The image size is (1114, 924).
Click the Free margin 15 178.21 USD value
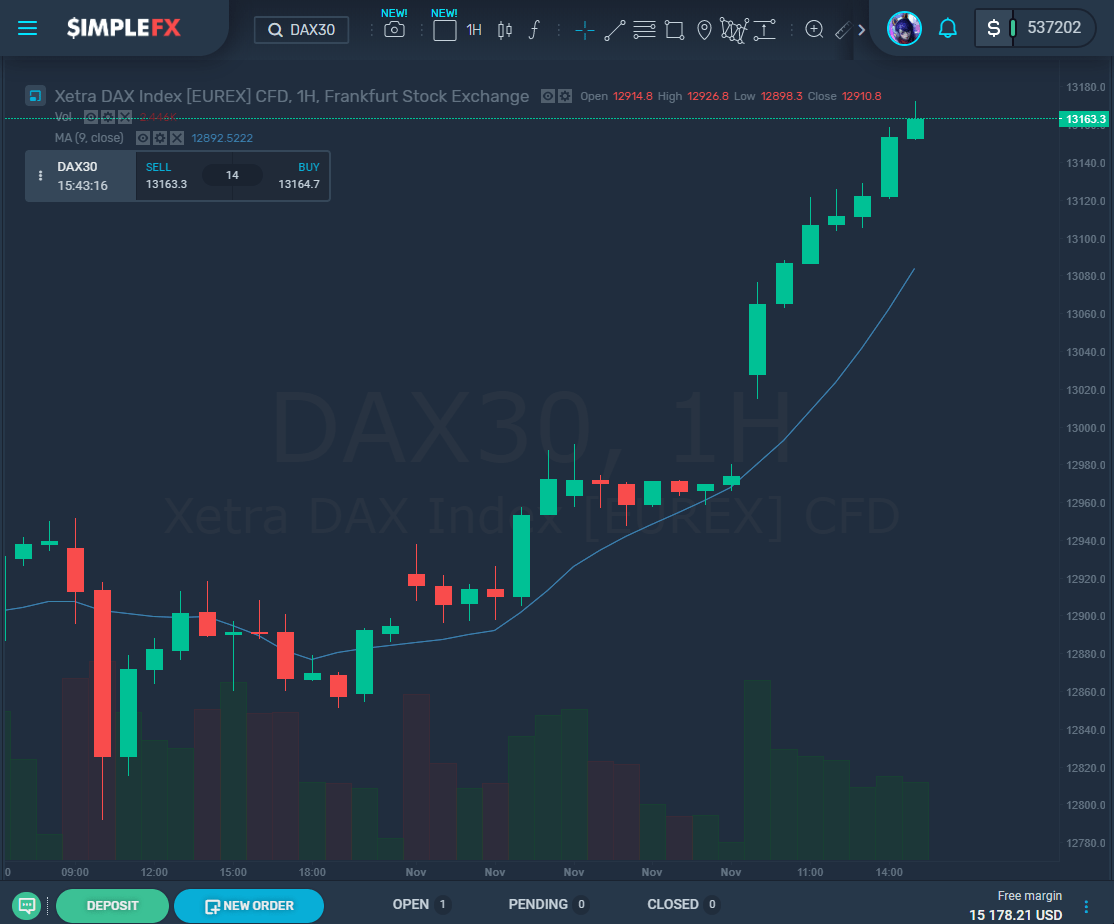tap(1015, 915)
